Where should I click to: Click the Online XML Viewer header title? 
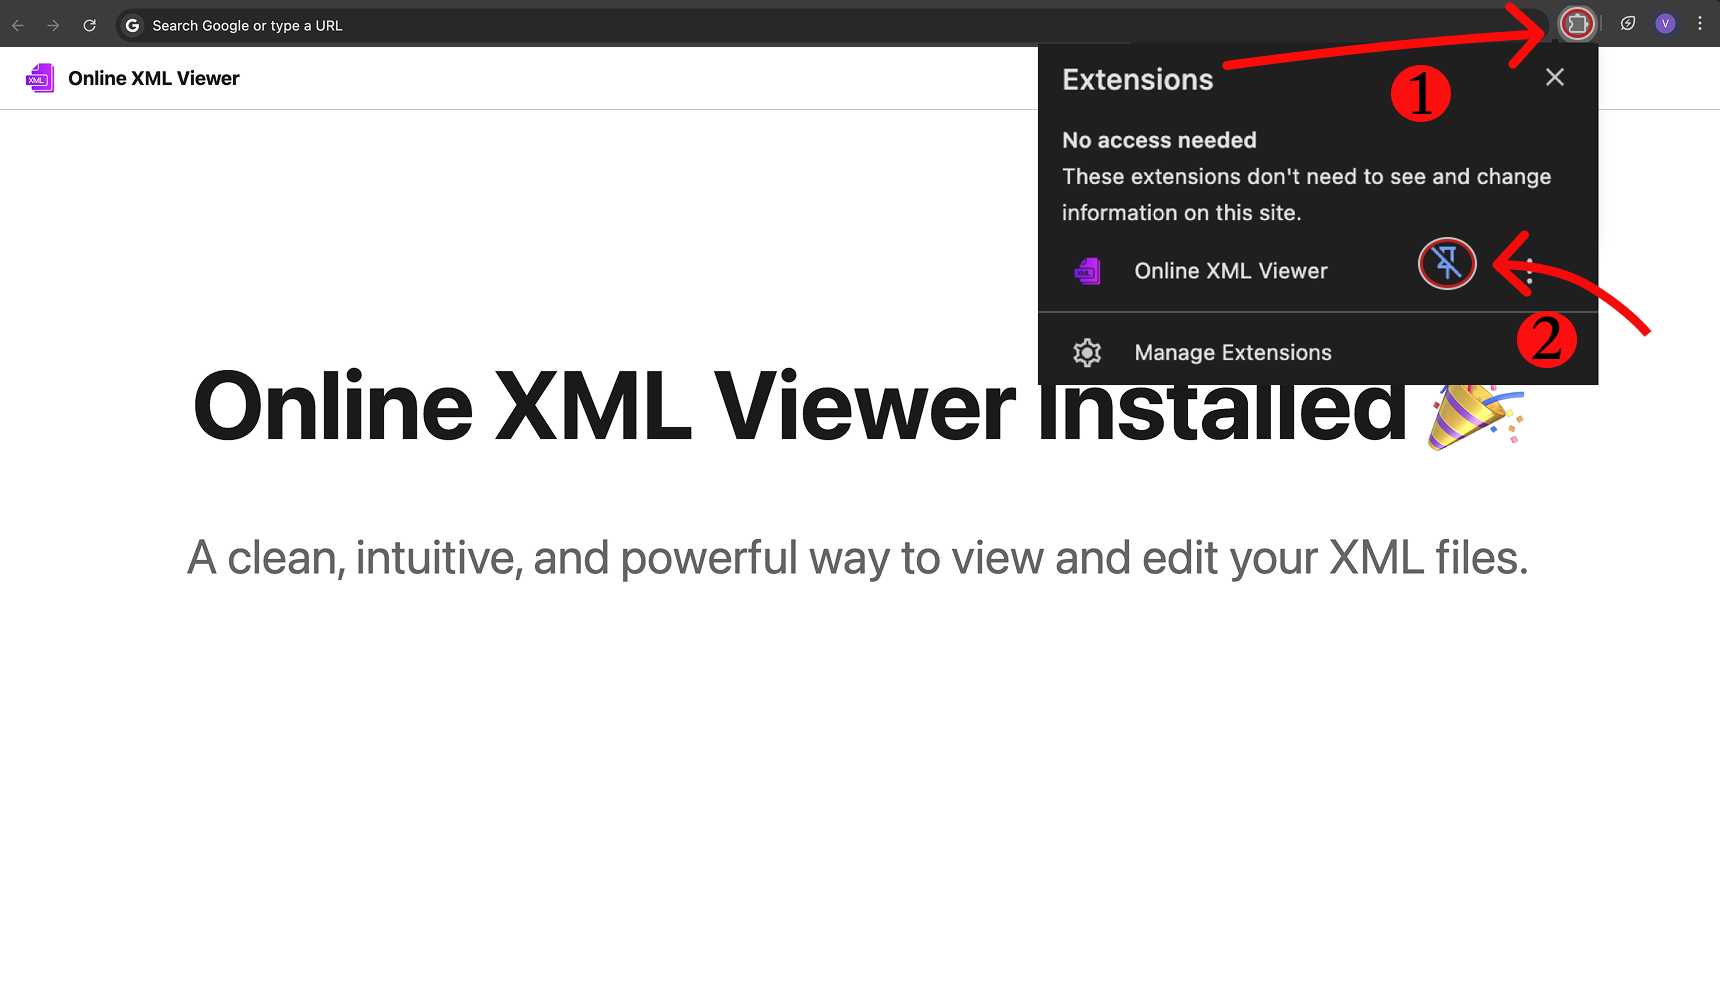(x=154, y=78)
